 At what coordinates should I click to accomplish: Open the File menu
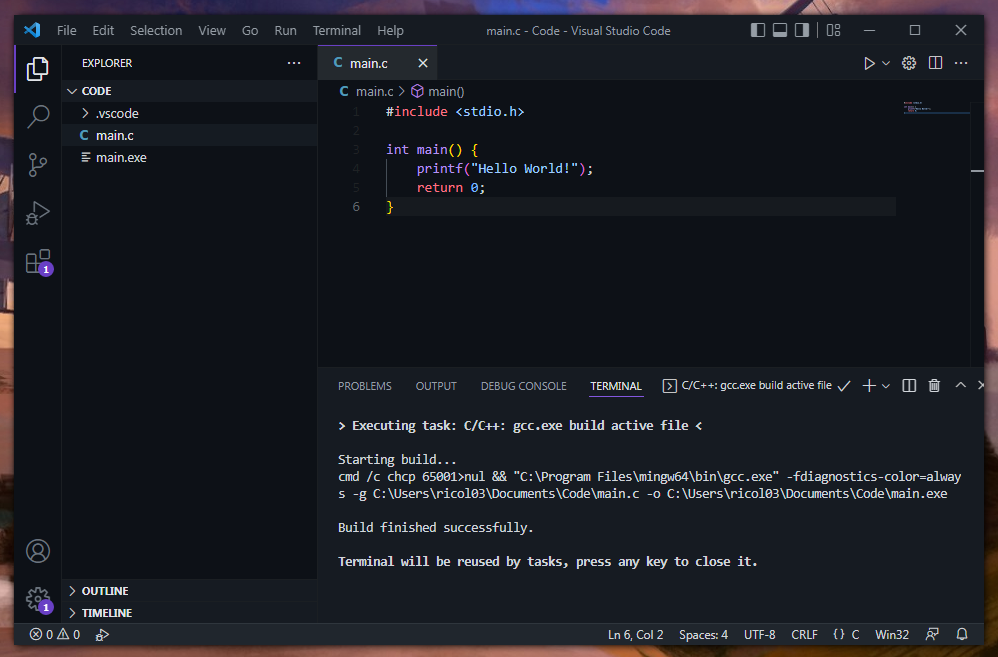point(66,31)
